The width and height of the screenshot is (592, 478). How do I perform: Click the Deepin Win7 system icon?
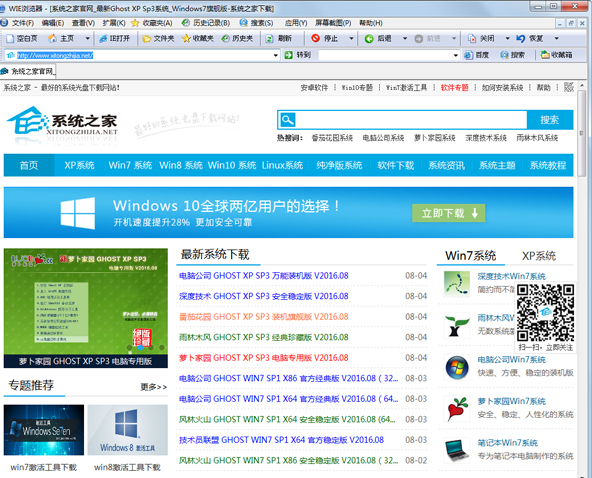(x=457, y=283)
